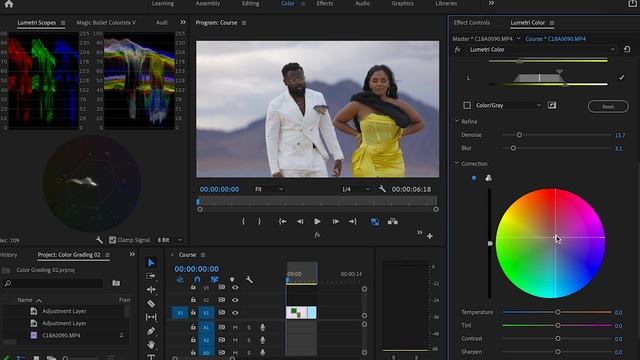Open the Program monitor button editor plus
640x360 pixels.
pyautogui.click(x=430, y=236)
